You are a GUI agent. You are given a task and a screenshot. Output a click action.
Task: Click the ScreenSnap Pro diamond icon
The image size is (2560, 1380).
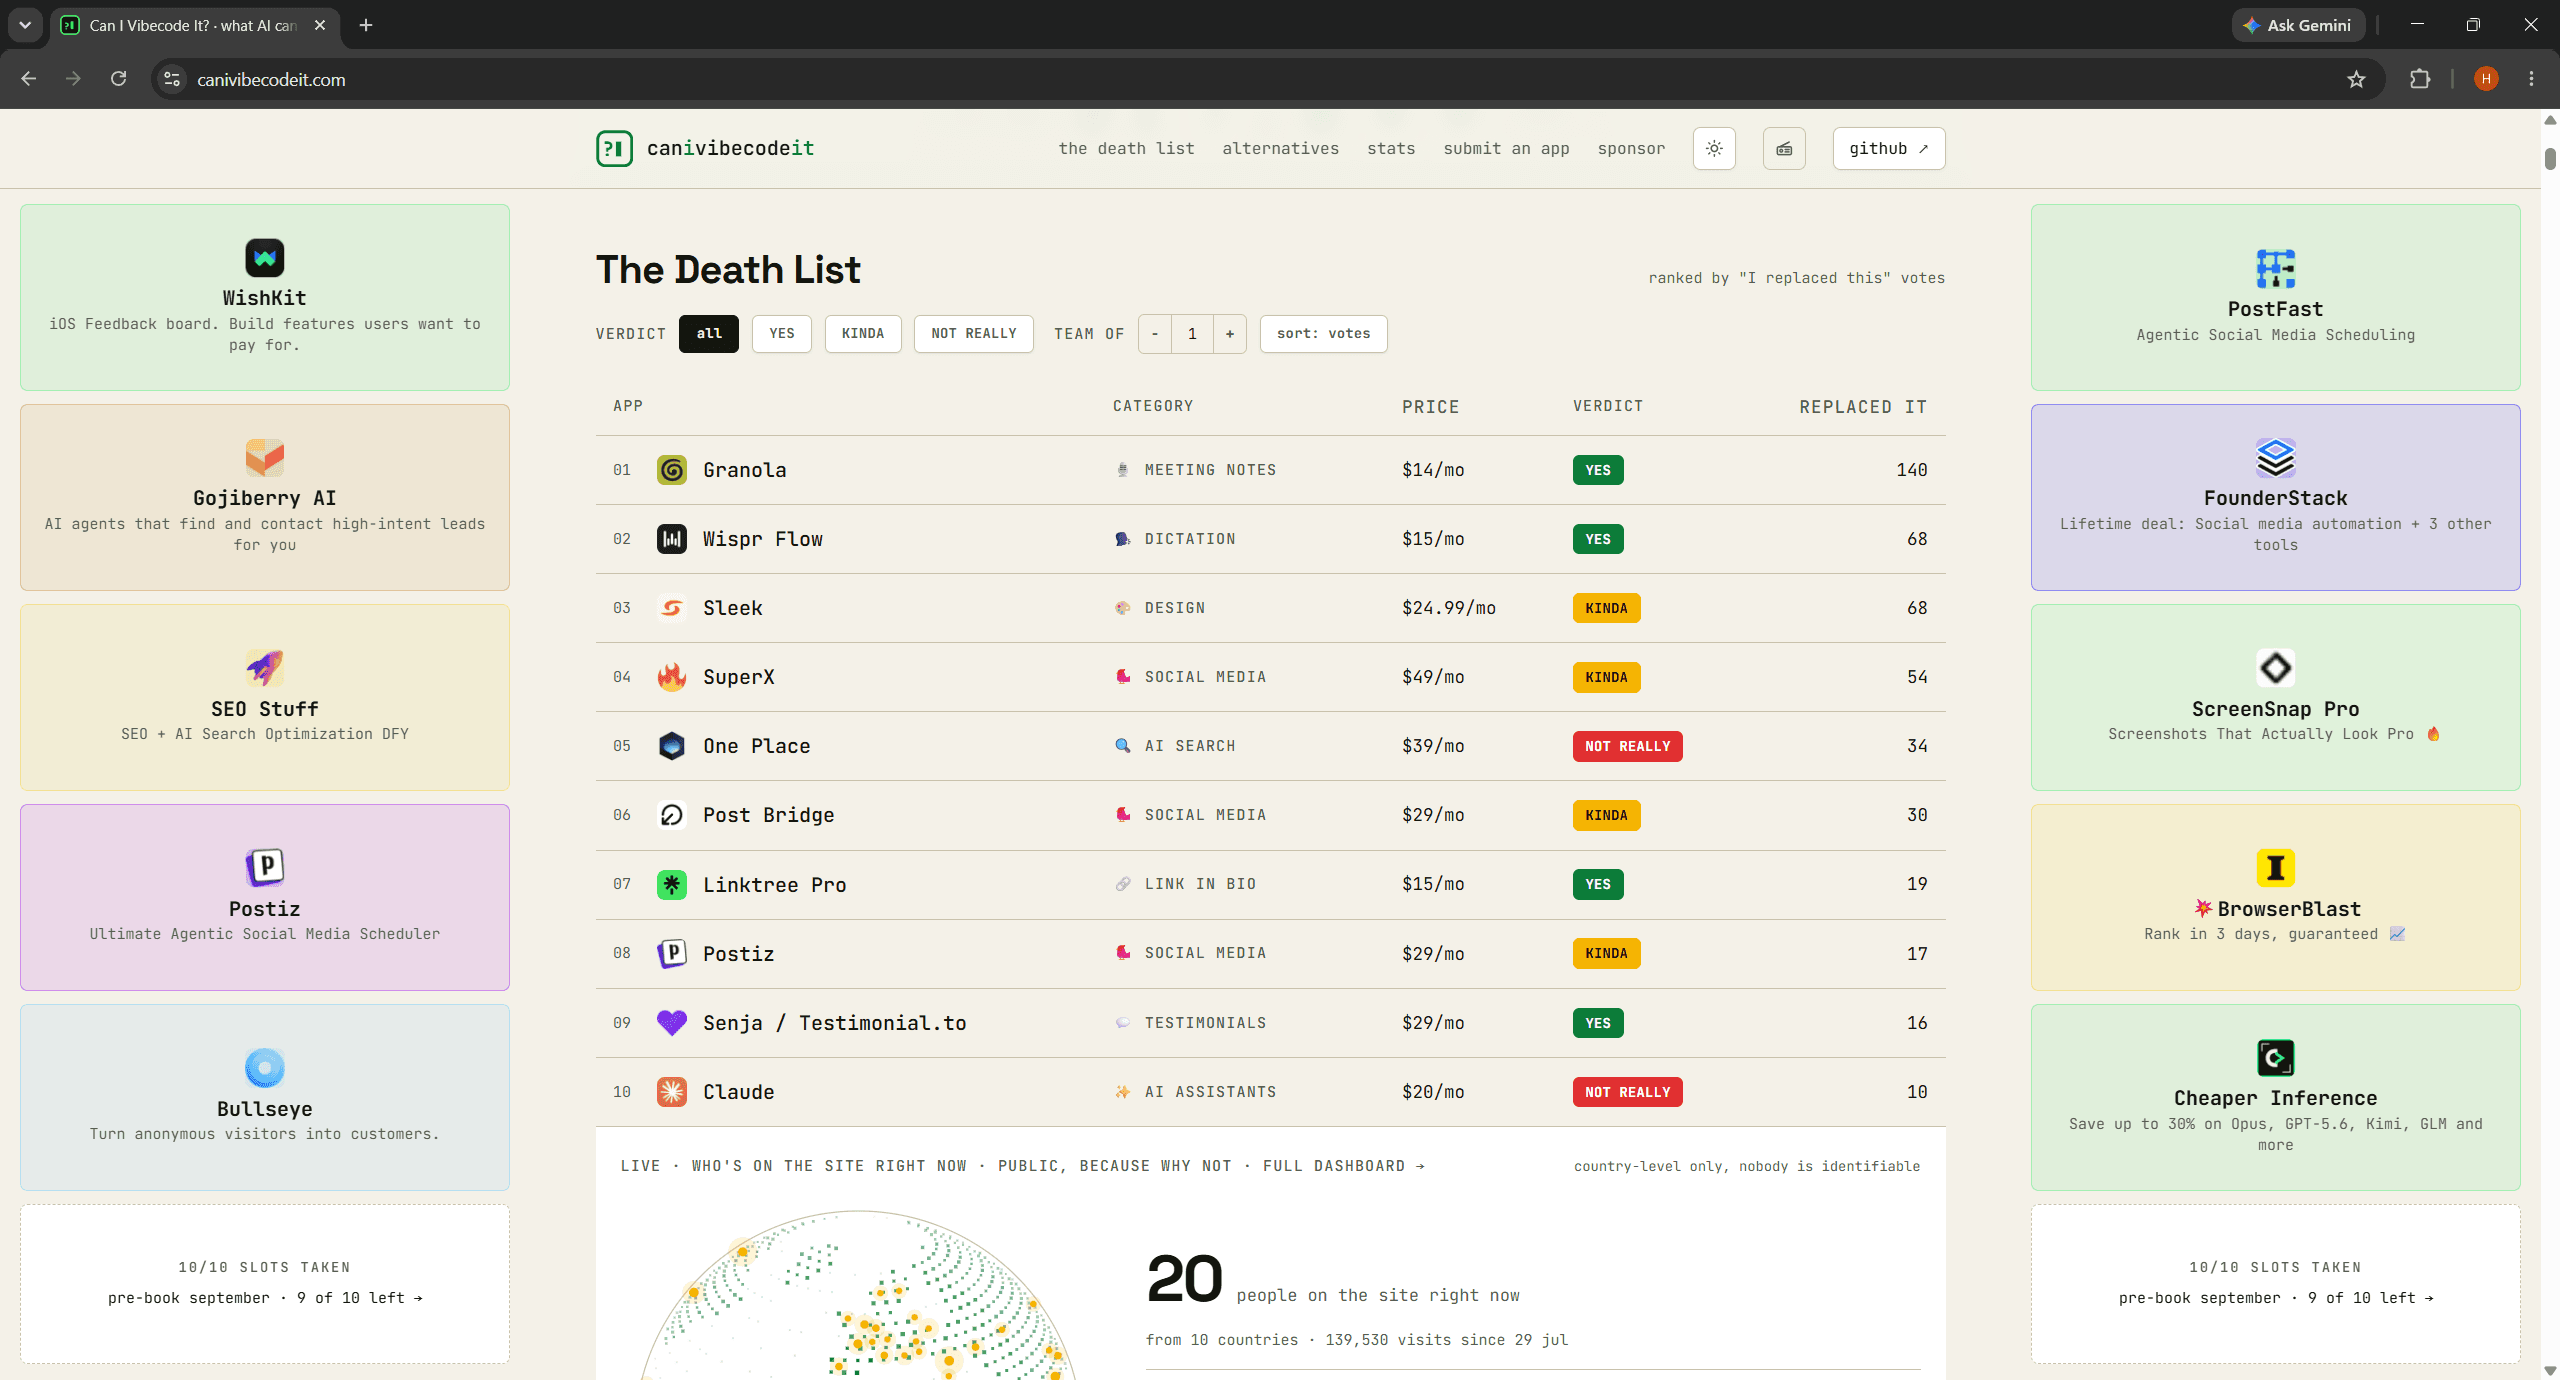point(2276,668)
